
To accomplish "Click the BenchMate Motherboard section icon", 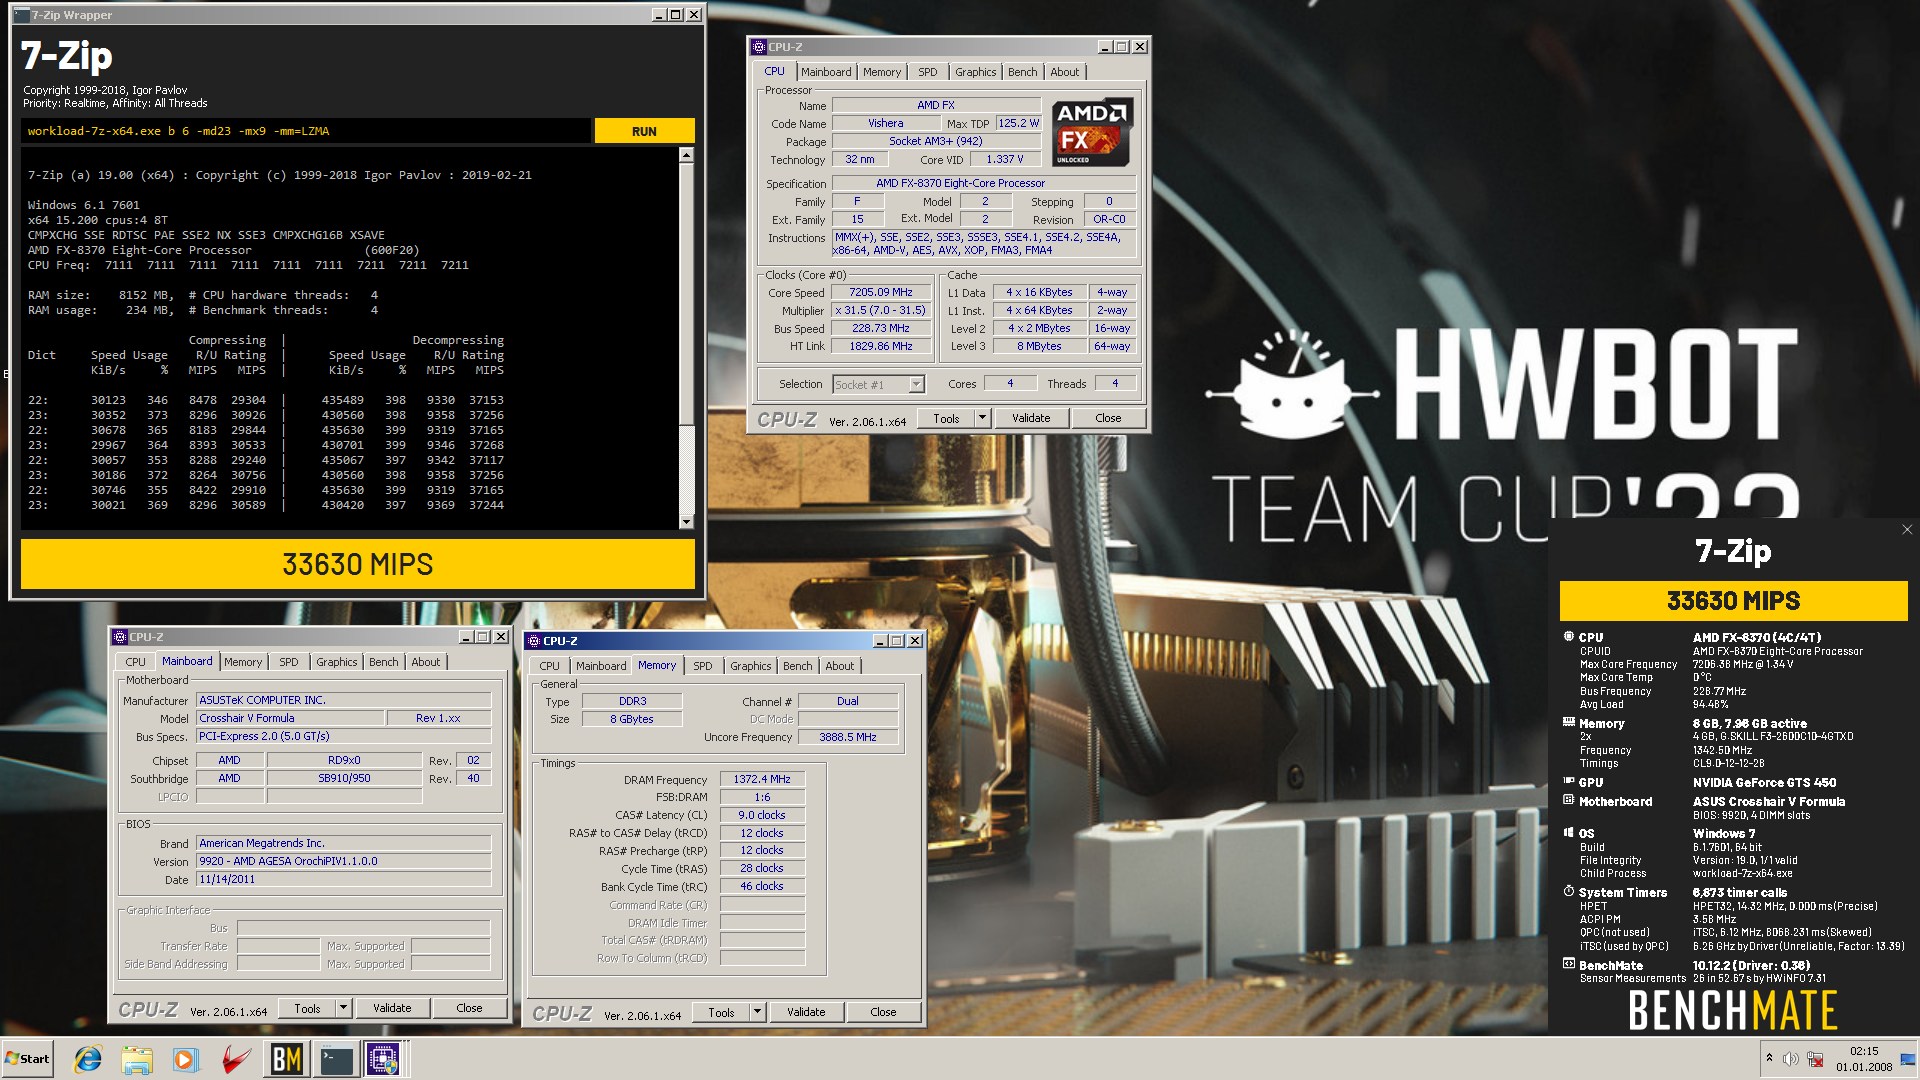I will [1568, 800].
